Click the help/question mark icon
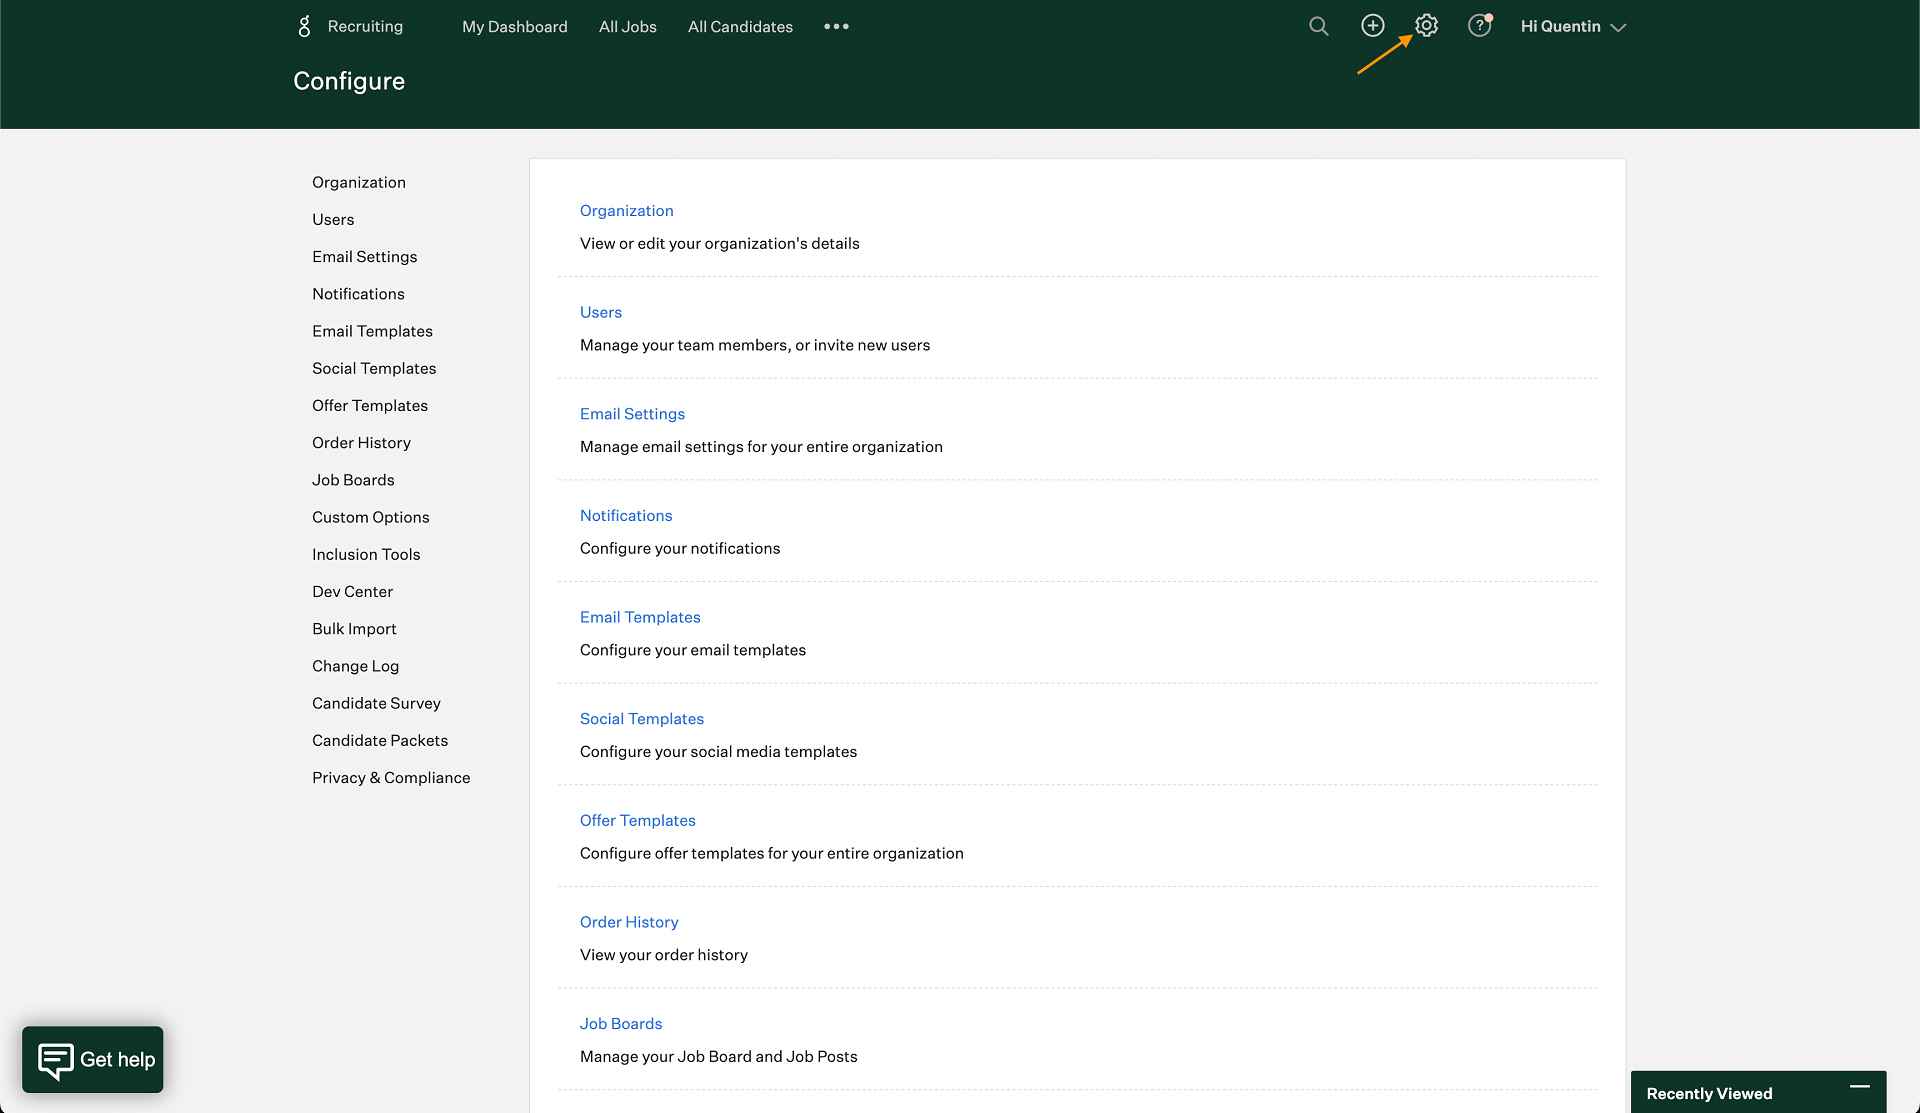Viewport: 1920px width, 1113px height. (x=1479, y=26)
